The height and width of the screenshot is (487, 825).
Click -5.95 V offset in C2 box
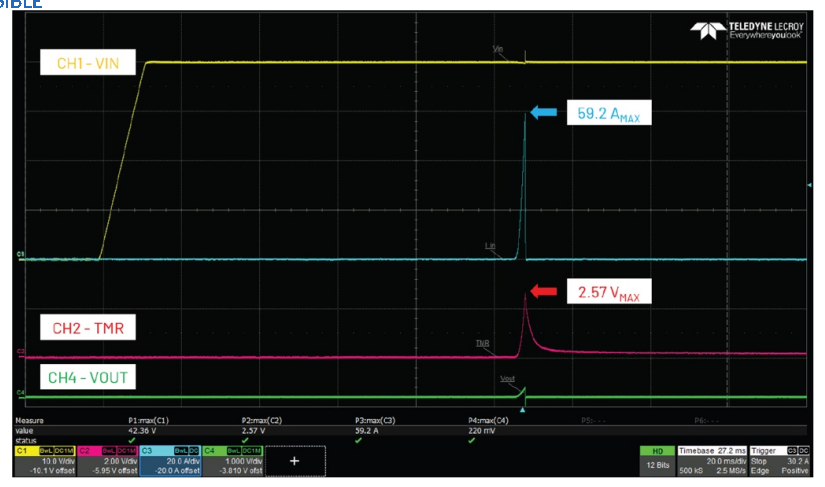(x=115, y=470)
